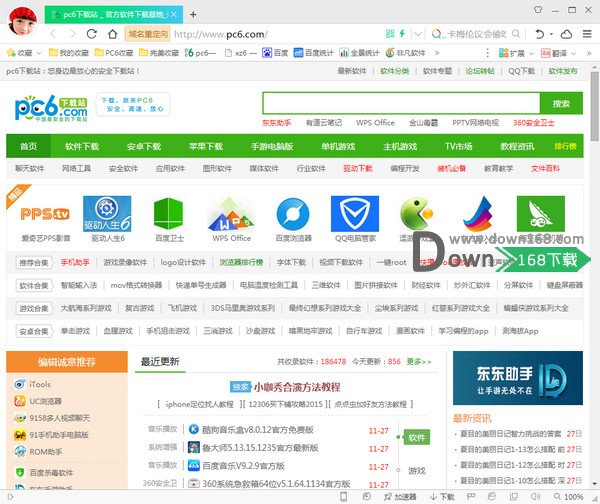Image resolution: width=600 pixels, height=504 pixels.
Task: Click the skin/shirt icon in title bar
Action: click(538, 10)
